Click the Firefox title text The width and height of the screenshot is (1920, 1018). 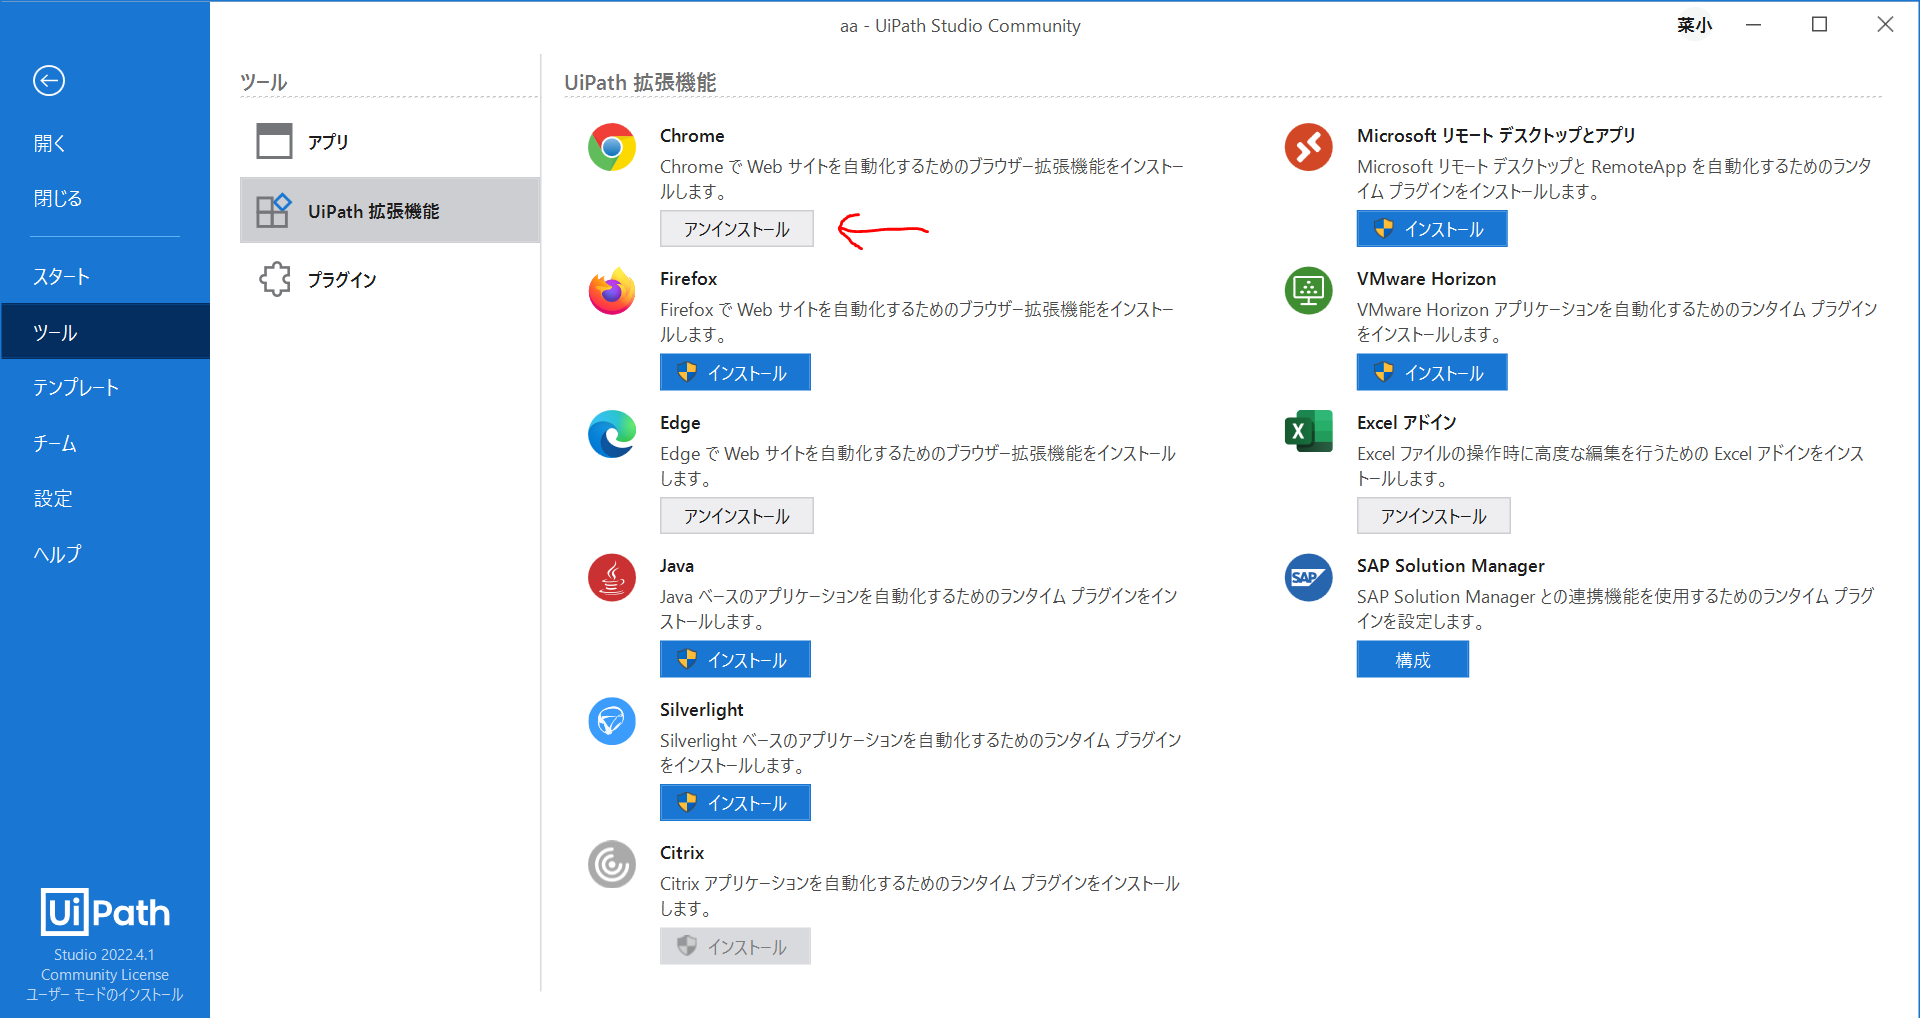(x=689, y=279)
